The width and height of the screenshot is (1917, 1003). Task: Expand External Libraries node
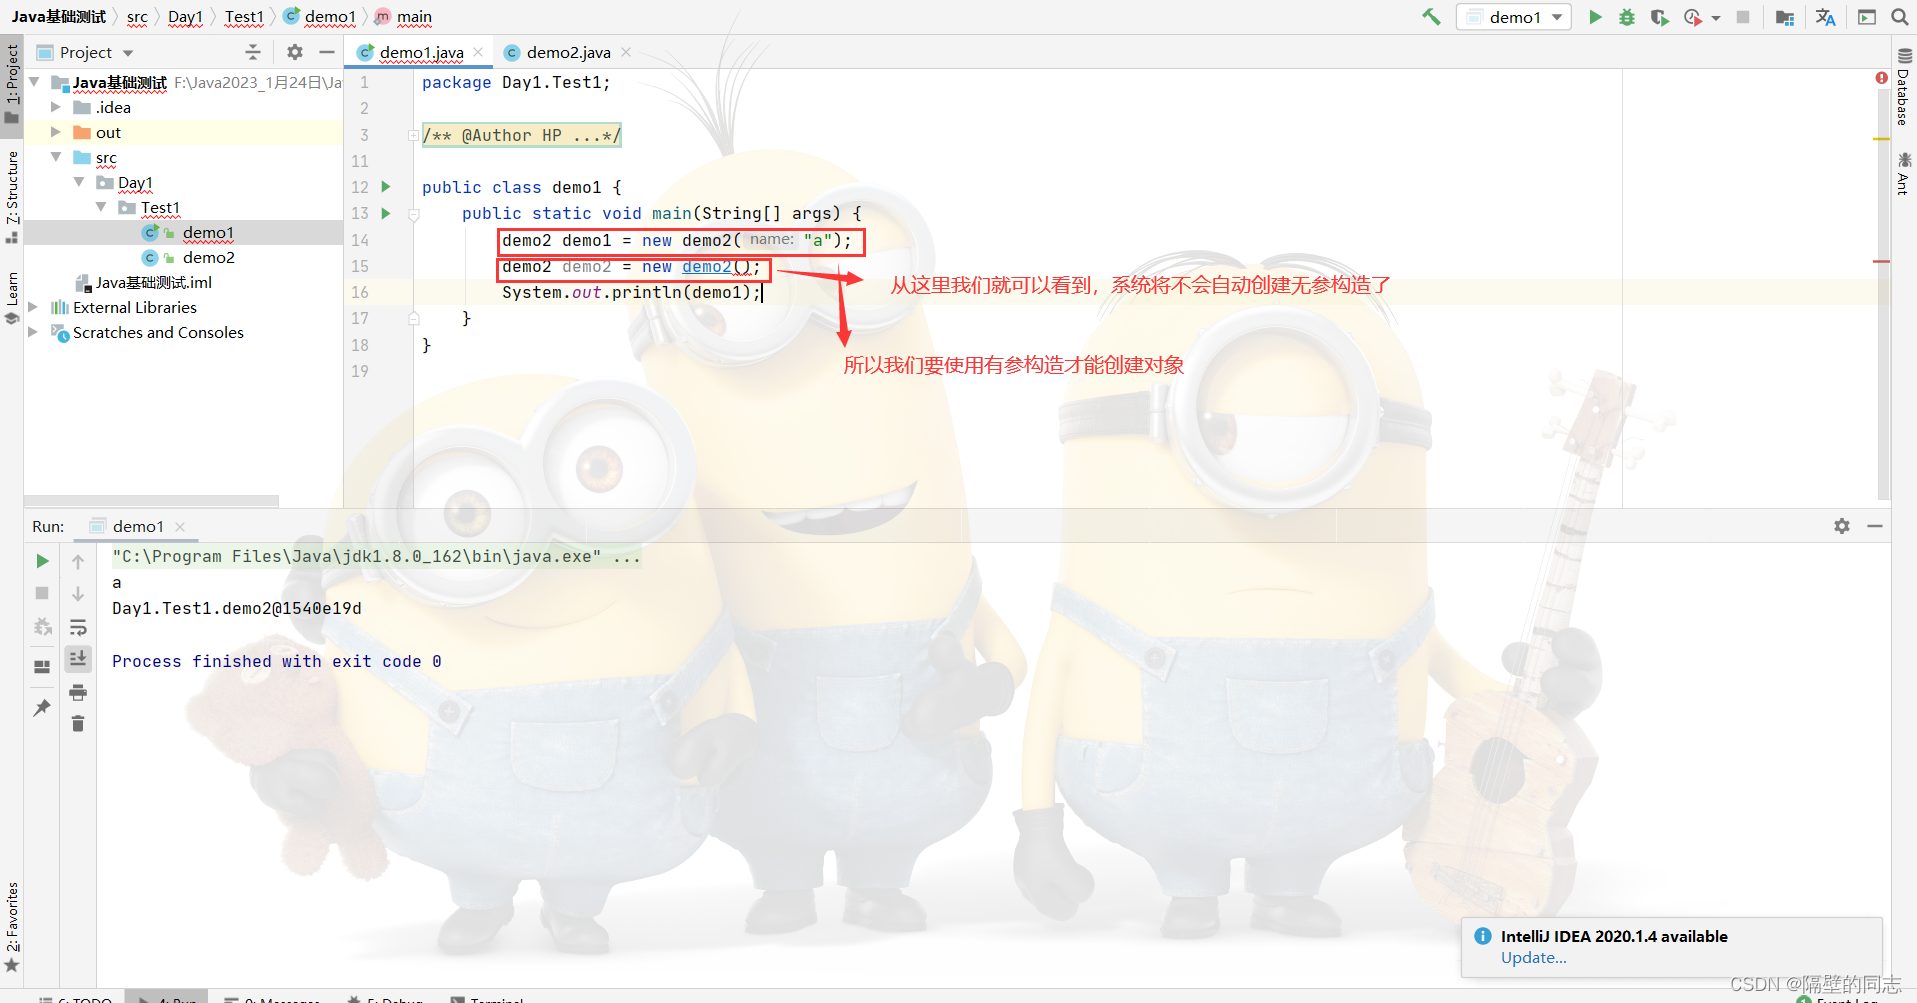tap(33, 307)
